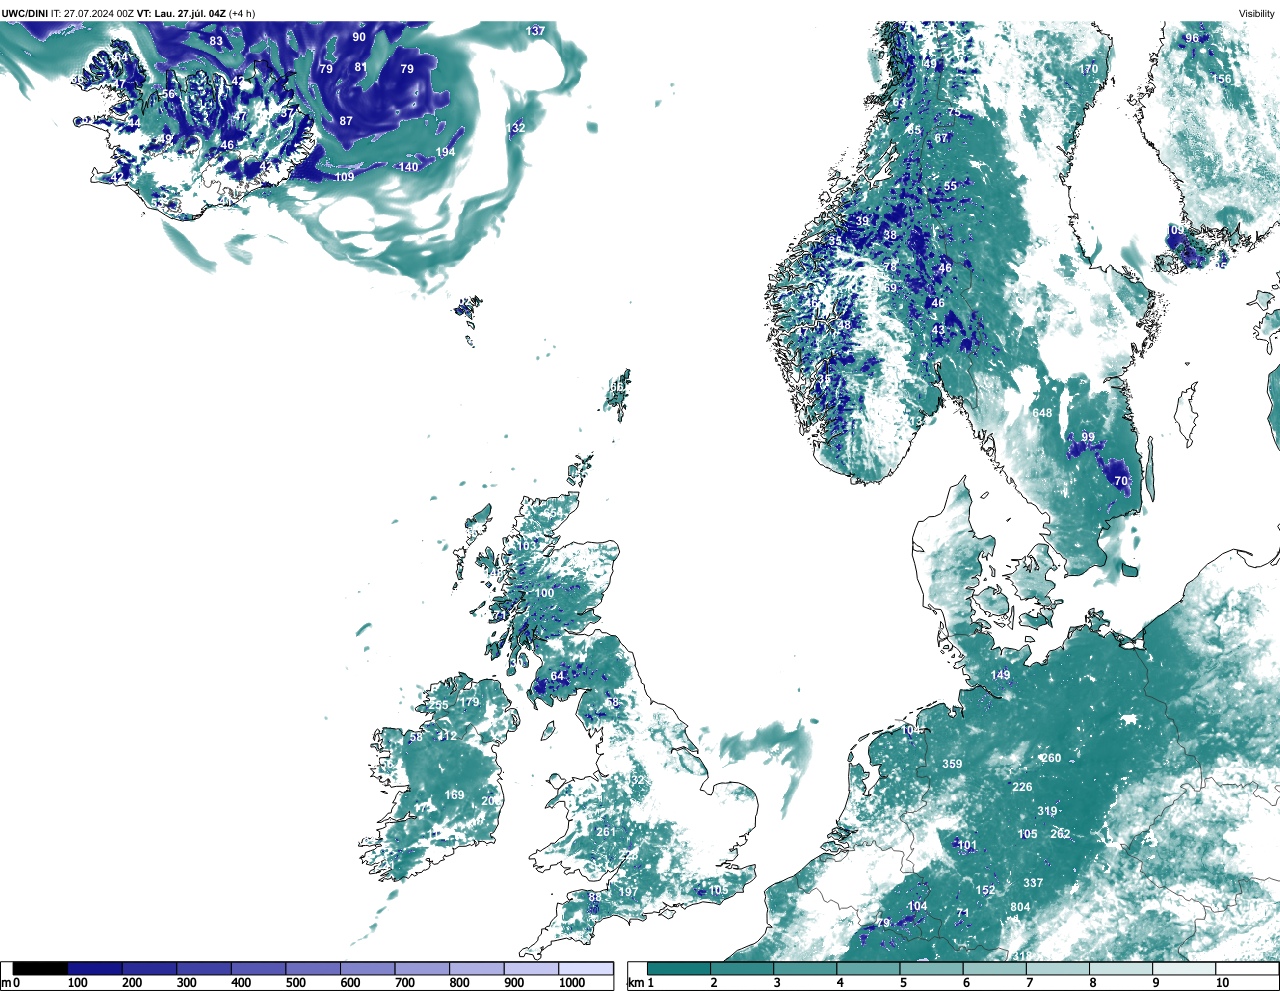Click the '156' value over Finland
This screenshot has height=991, width=1280.
point(1221,79)
